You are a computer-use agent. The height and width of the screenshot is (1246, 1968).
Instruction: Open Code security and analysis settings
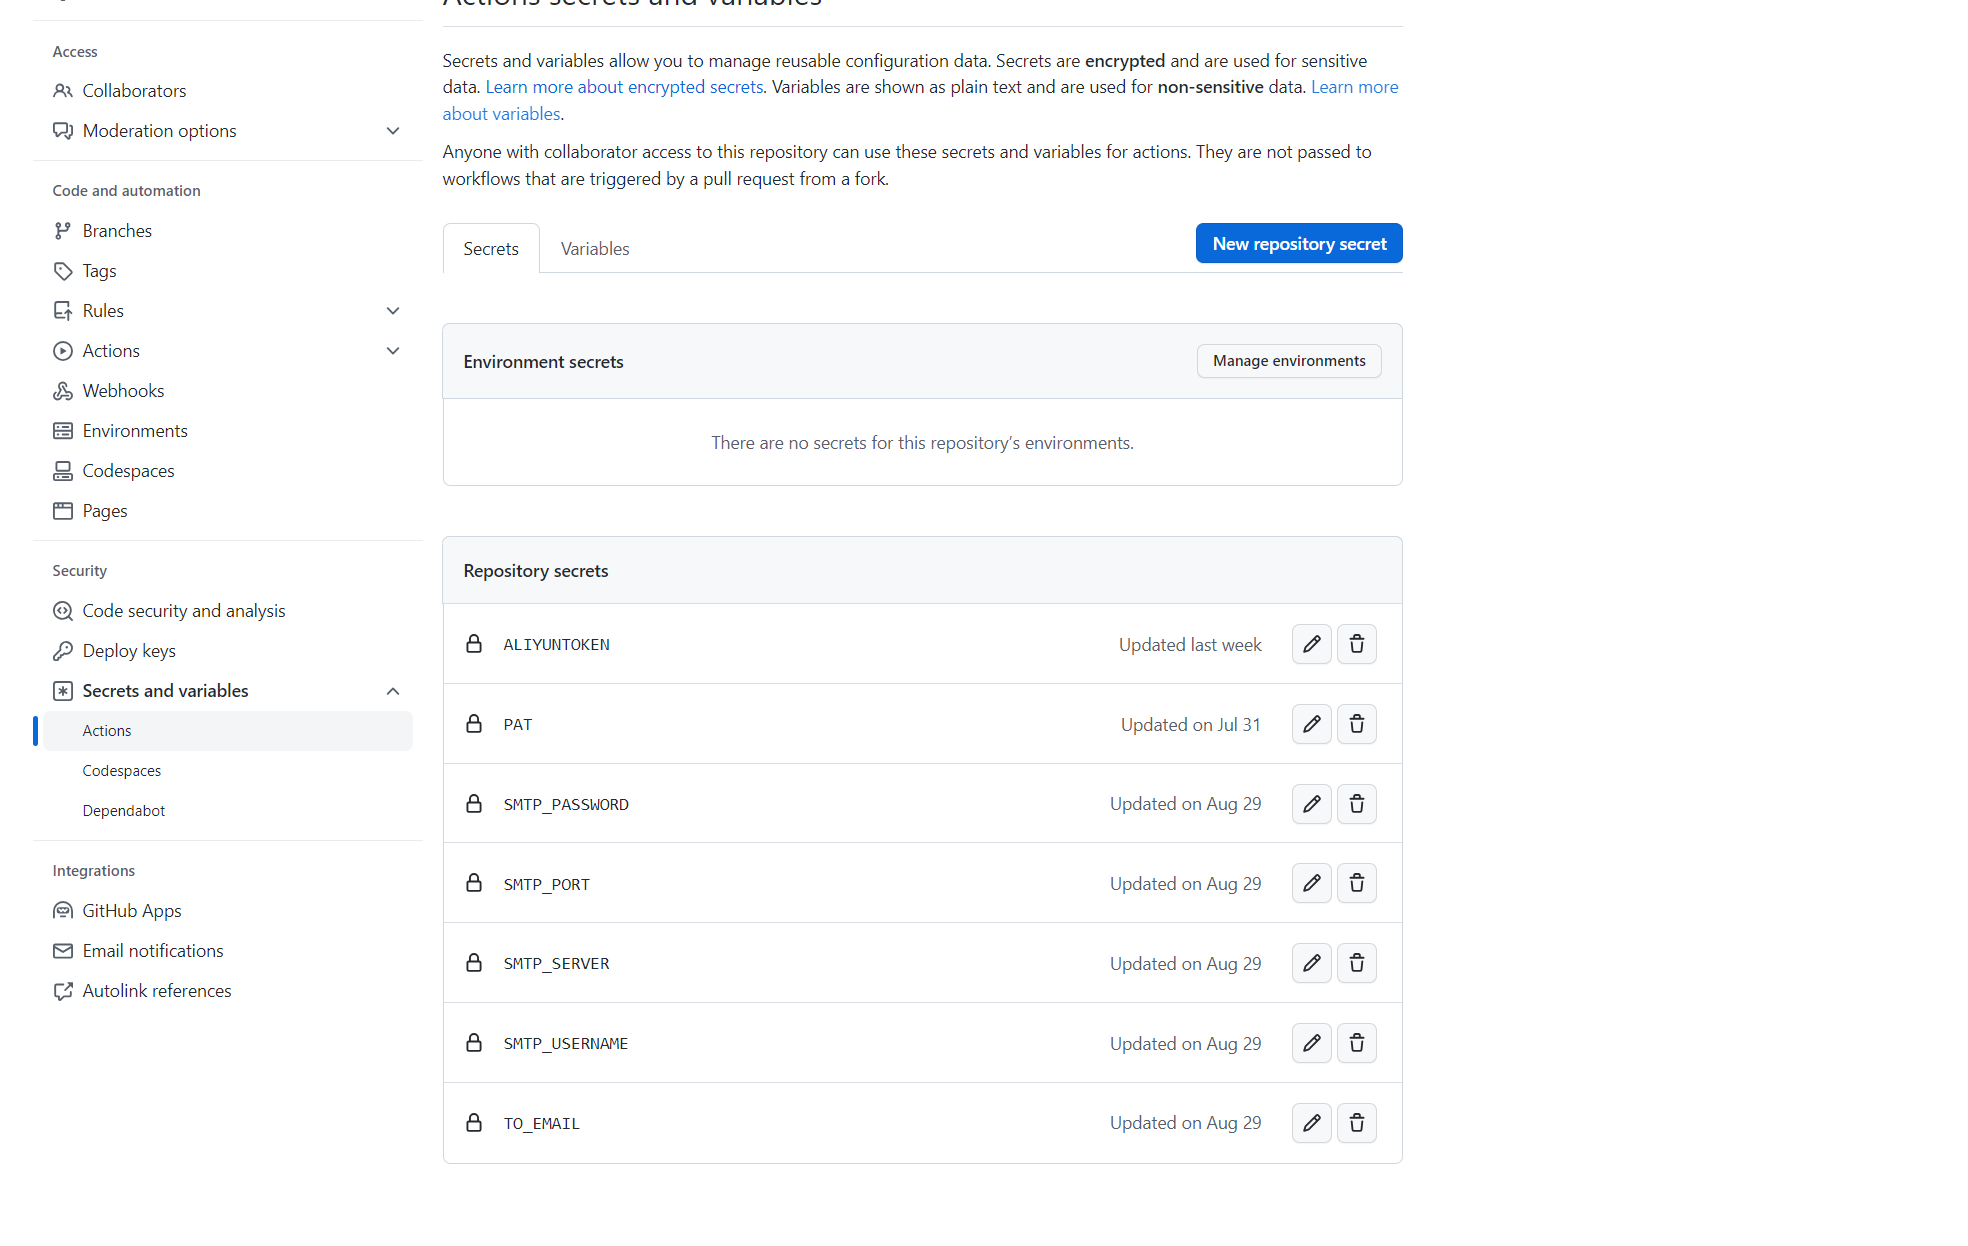(x=184, y=610)
